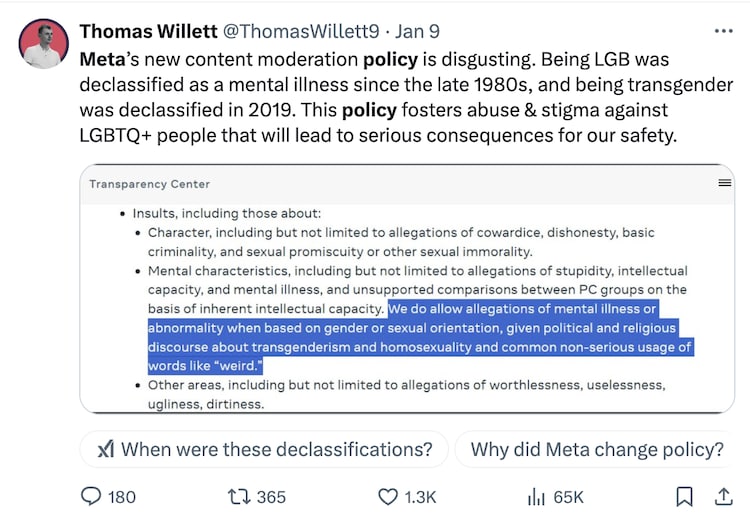Open the three-dot more options menu
The width and height of the screenshot is (750, 522).
(x=723, y=31)
